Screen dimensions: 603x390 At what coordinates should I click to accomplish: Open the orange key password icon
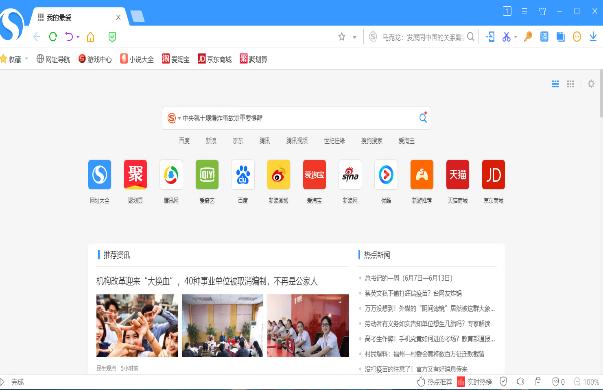pyautogui.click(x=528, y=37)
